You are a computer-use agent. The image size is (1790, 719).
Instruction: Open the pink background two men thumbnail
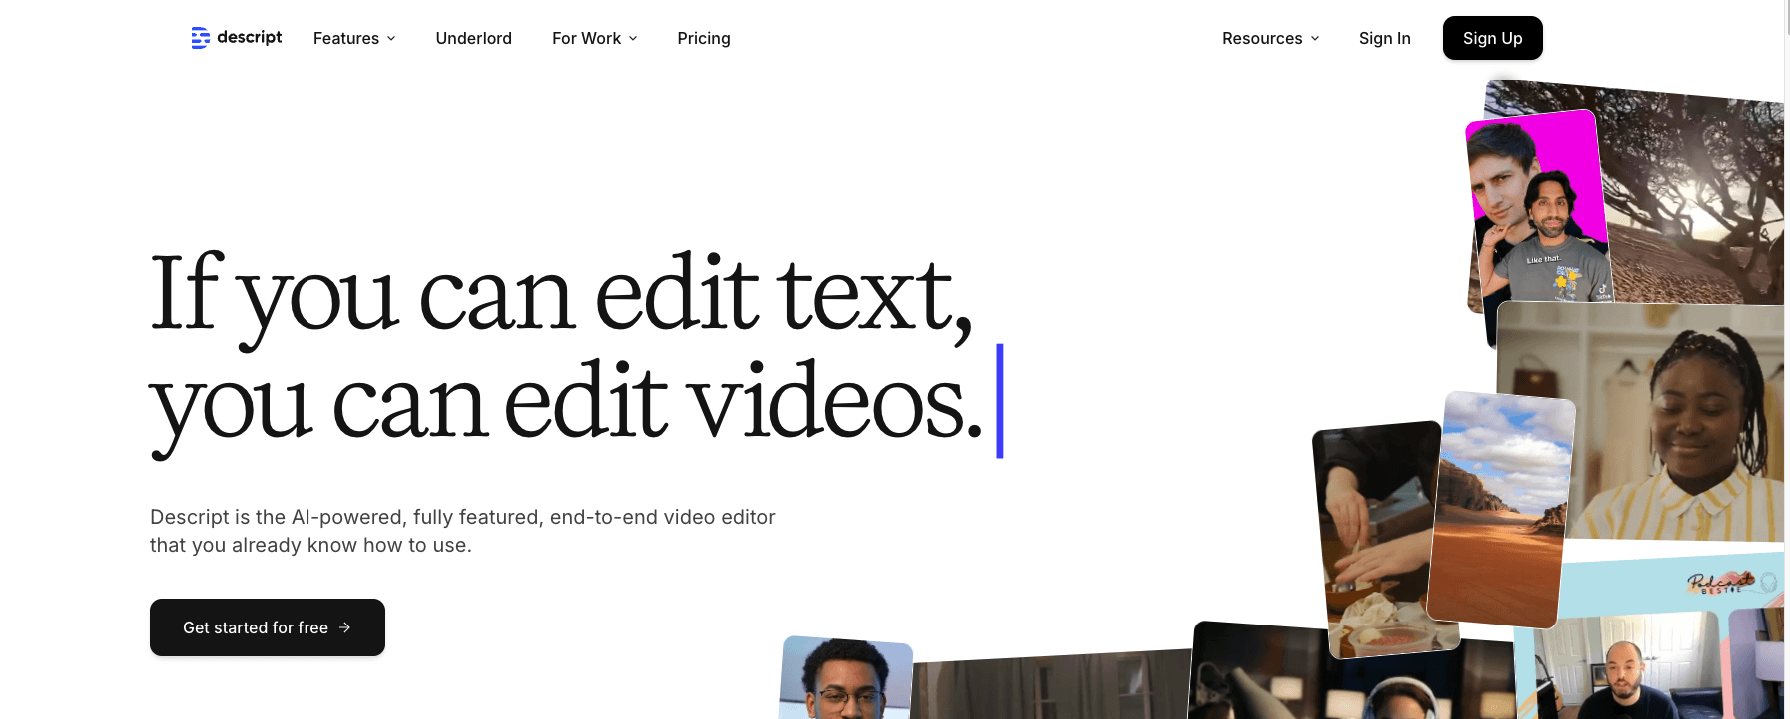coord(1537,208)
